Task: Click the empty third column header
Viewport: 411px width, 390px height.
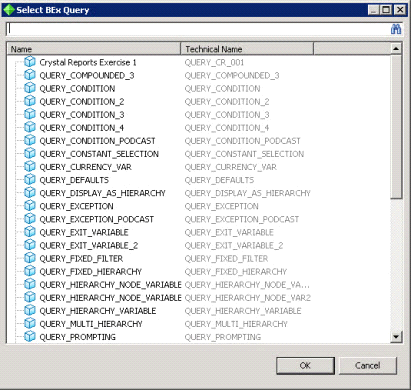Action: (x=352, y=49)
